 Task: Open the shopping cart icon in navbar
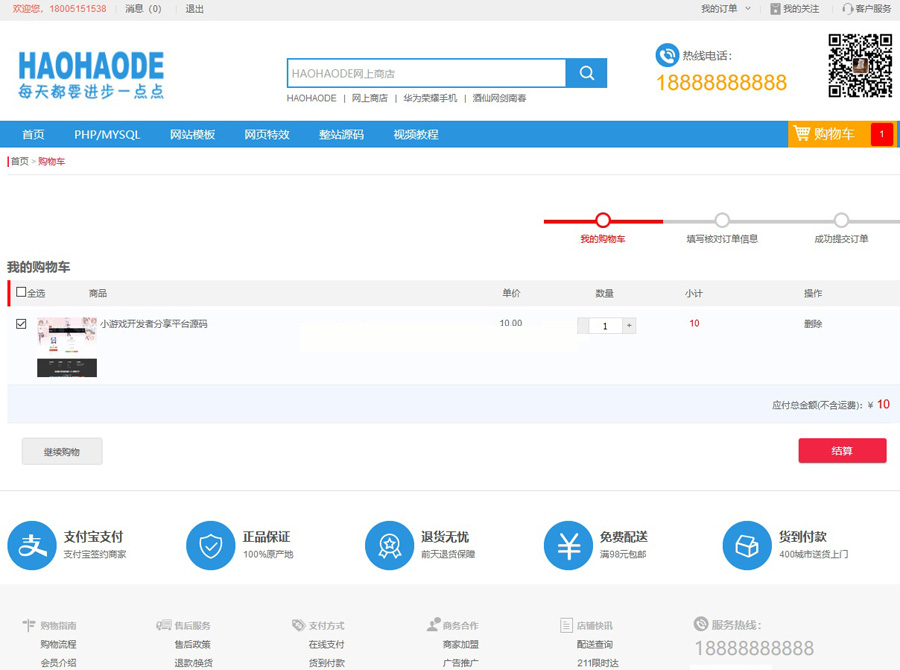tap(802, 134)
